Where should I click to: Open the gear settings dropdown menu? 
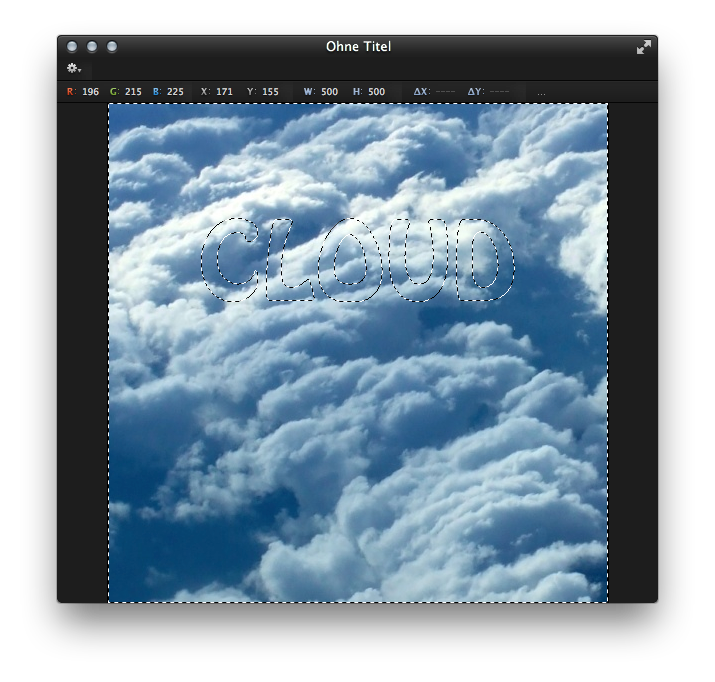(x=74, y=68)
